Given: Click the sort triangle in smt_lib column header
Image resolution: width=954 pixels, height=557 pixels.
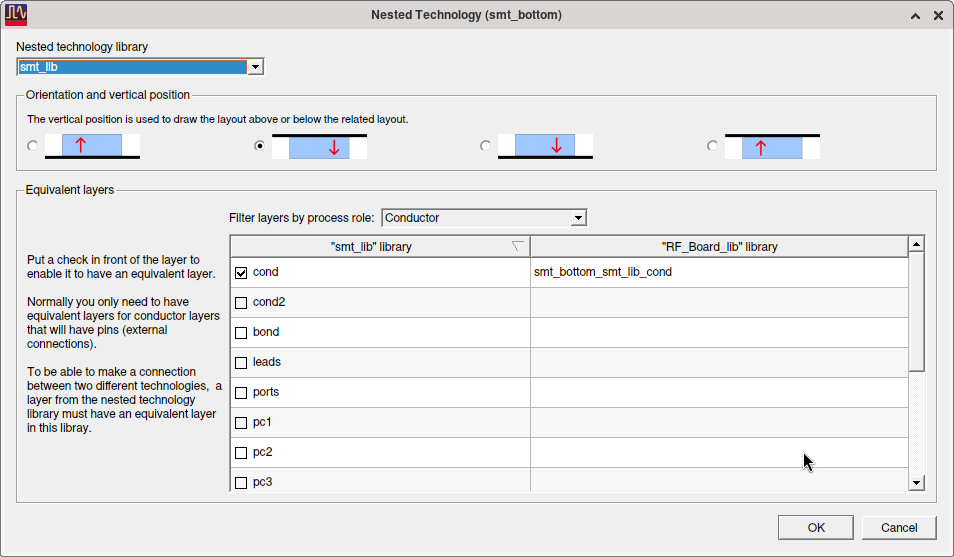Looking at the screenshot, I should [517, 246].
